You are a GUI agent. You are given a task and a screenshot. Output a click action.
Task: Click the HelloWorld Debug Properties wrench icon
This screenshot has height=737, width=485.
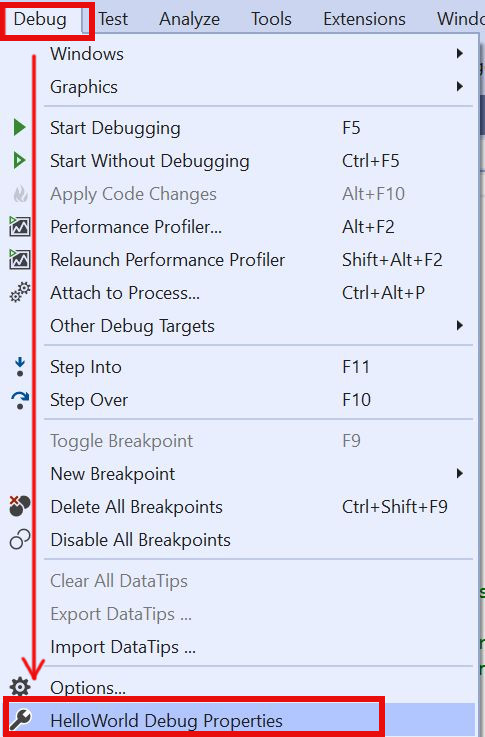(21, 719)
